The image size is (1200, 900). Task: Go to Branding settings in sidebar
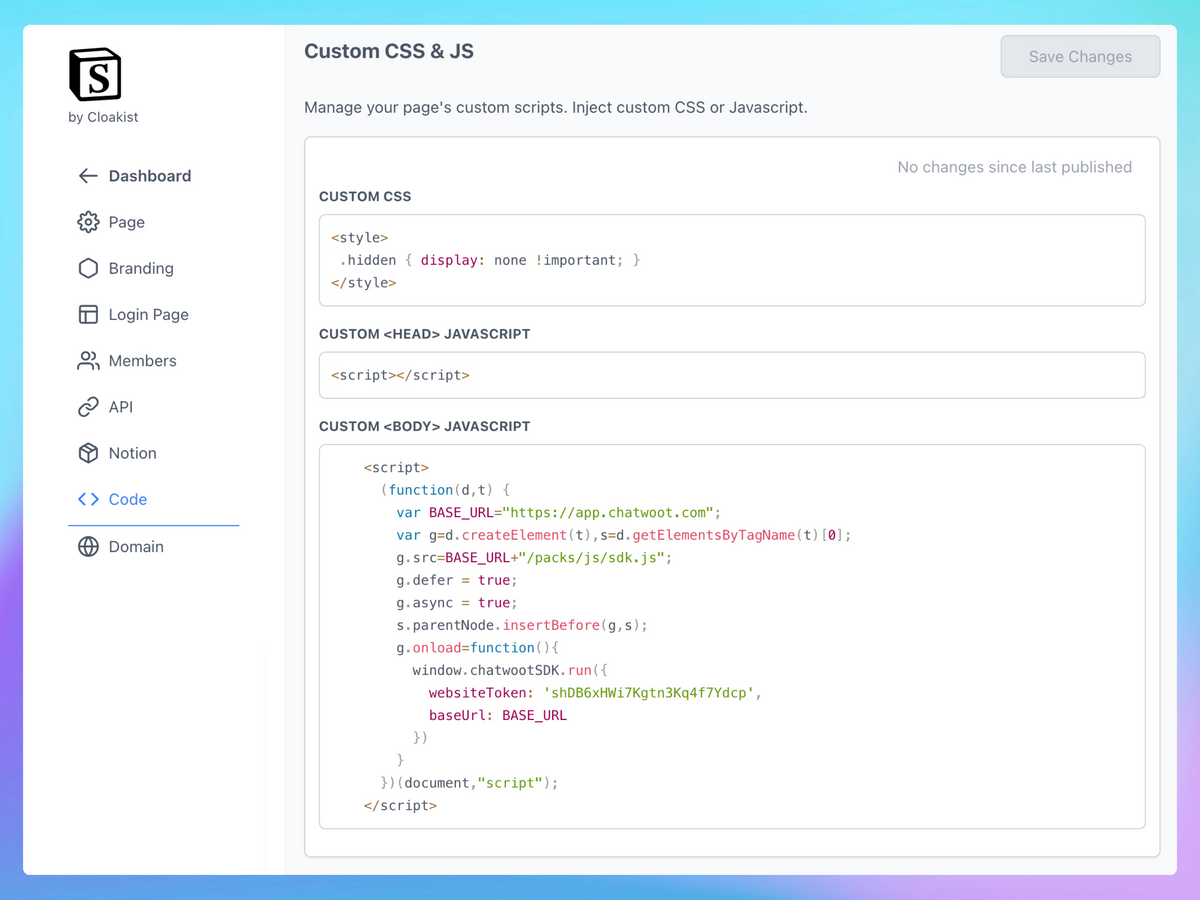coord(141,268)
